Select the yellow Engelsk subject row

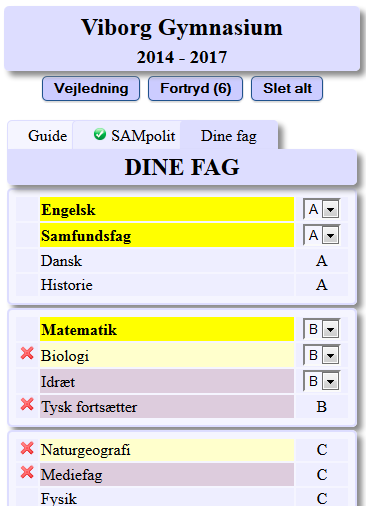167,209
